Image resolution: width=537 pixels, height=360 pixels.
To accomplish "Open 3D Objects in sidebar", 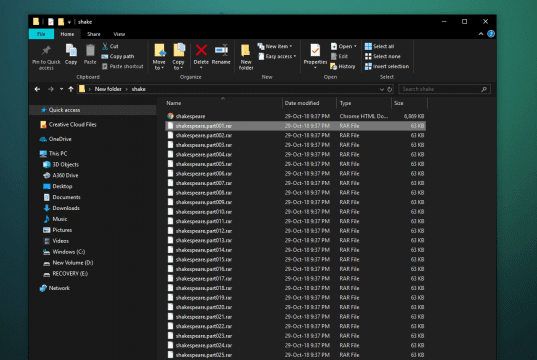I will [61, 164].
